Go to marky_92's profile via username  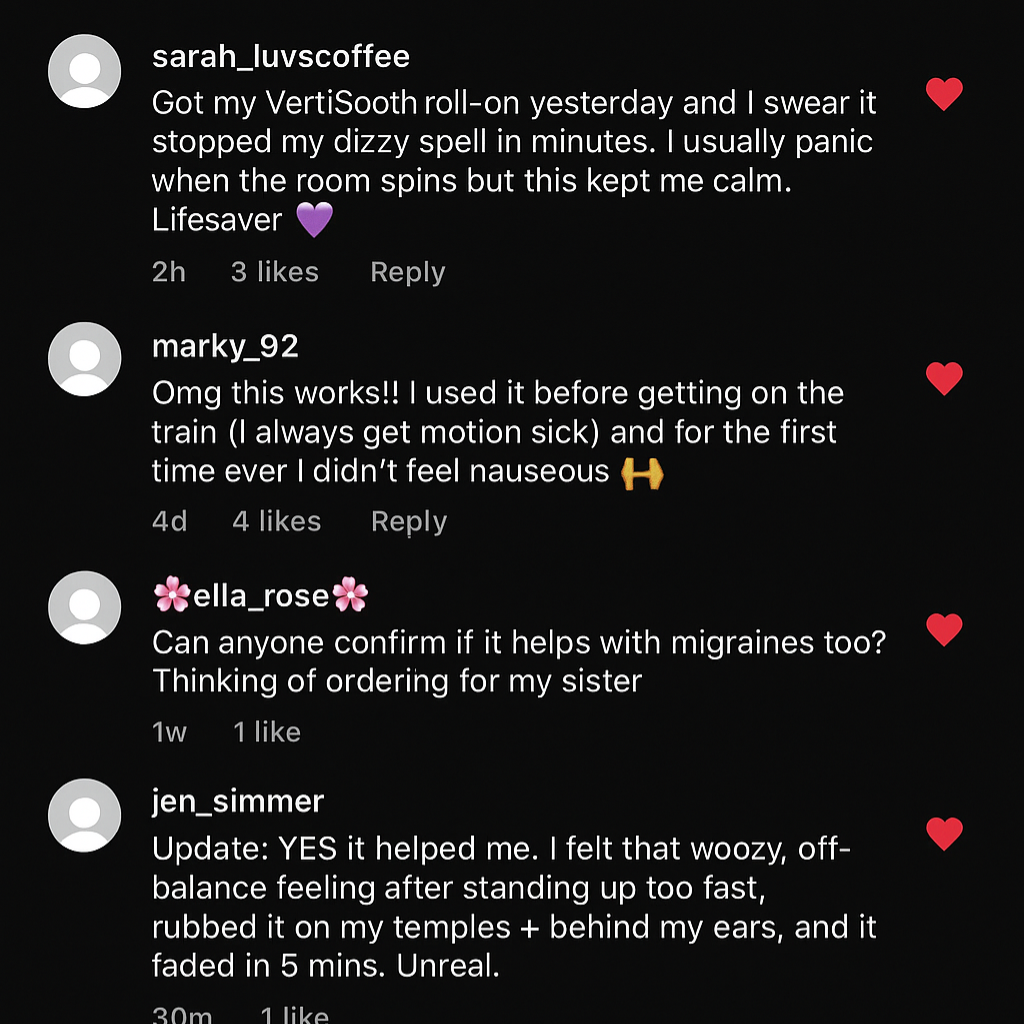click(x=225, y=346)
